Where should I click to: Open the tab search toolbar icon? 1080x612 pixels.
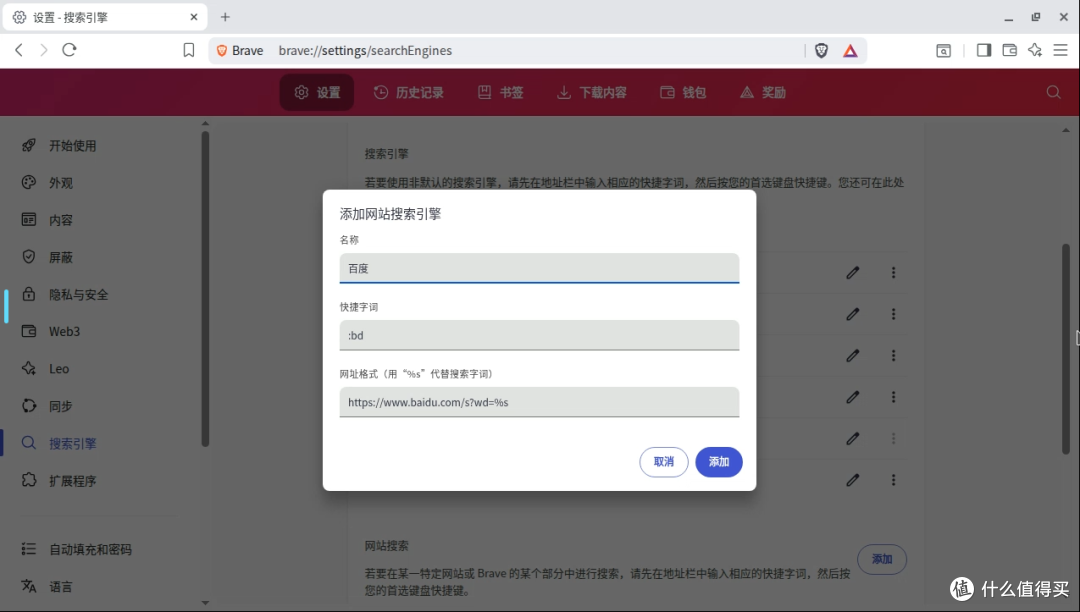[x=944, y=50]
